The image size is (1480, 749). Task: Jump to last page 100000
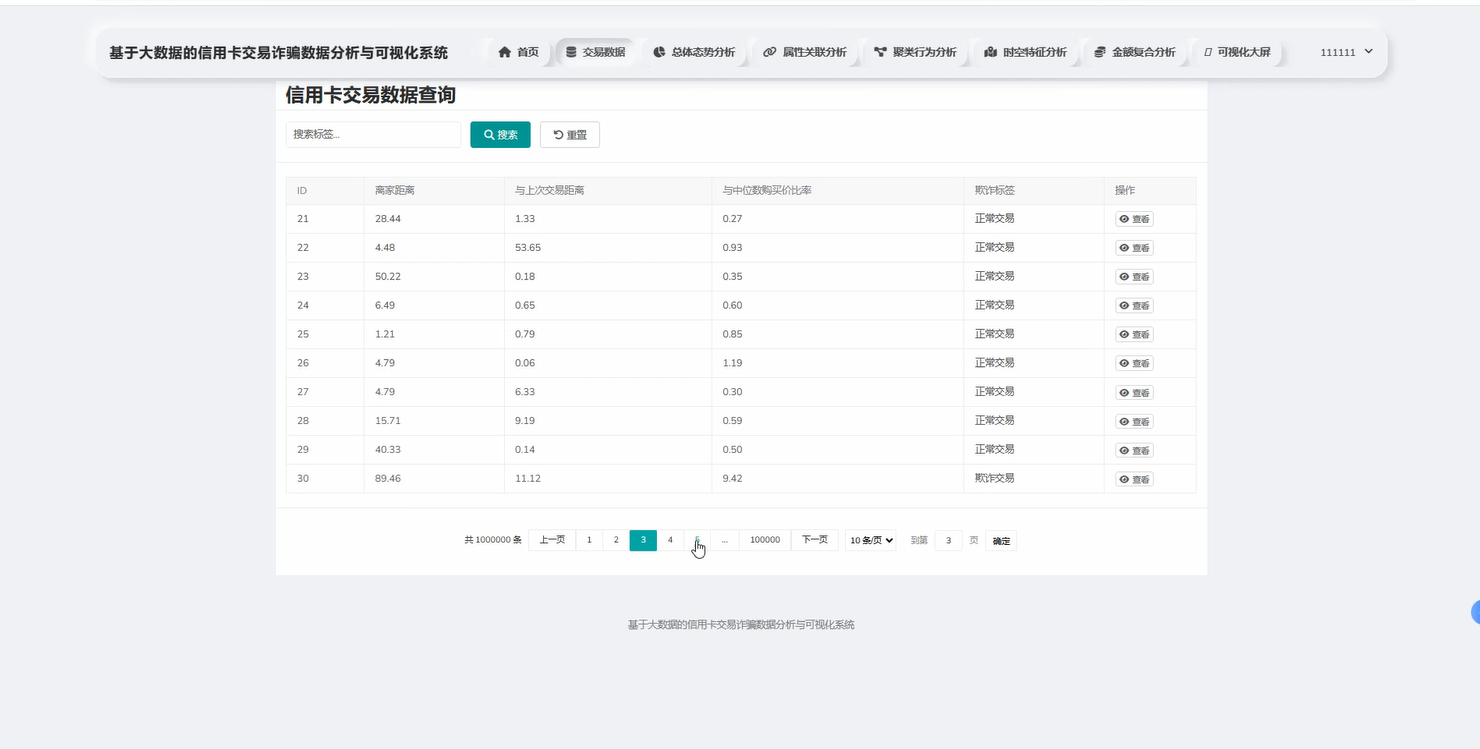[x=765, y=540]
